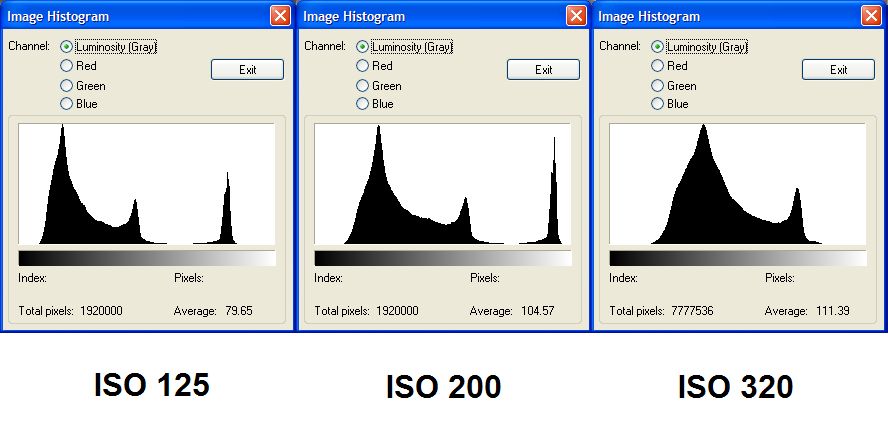The width and height of the screenshot is (888, 433).
Task: Close the ISO 200 Image Histogram window
Action: (577, 16)
